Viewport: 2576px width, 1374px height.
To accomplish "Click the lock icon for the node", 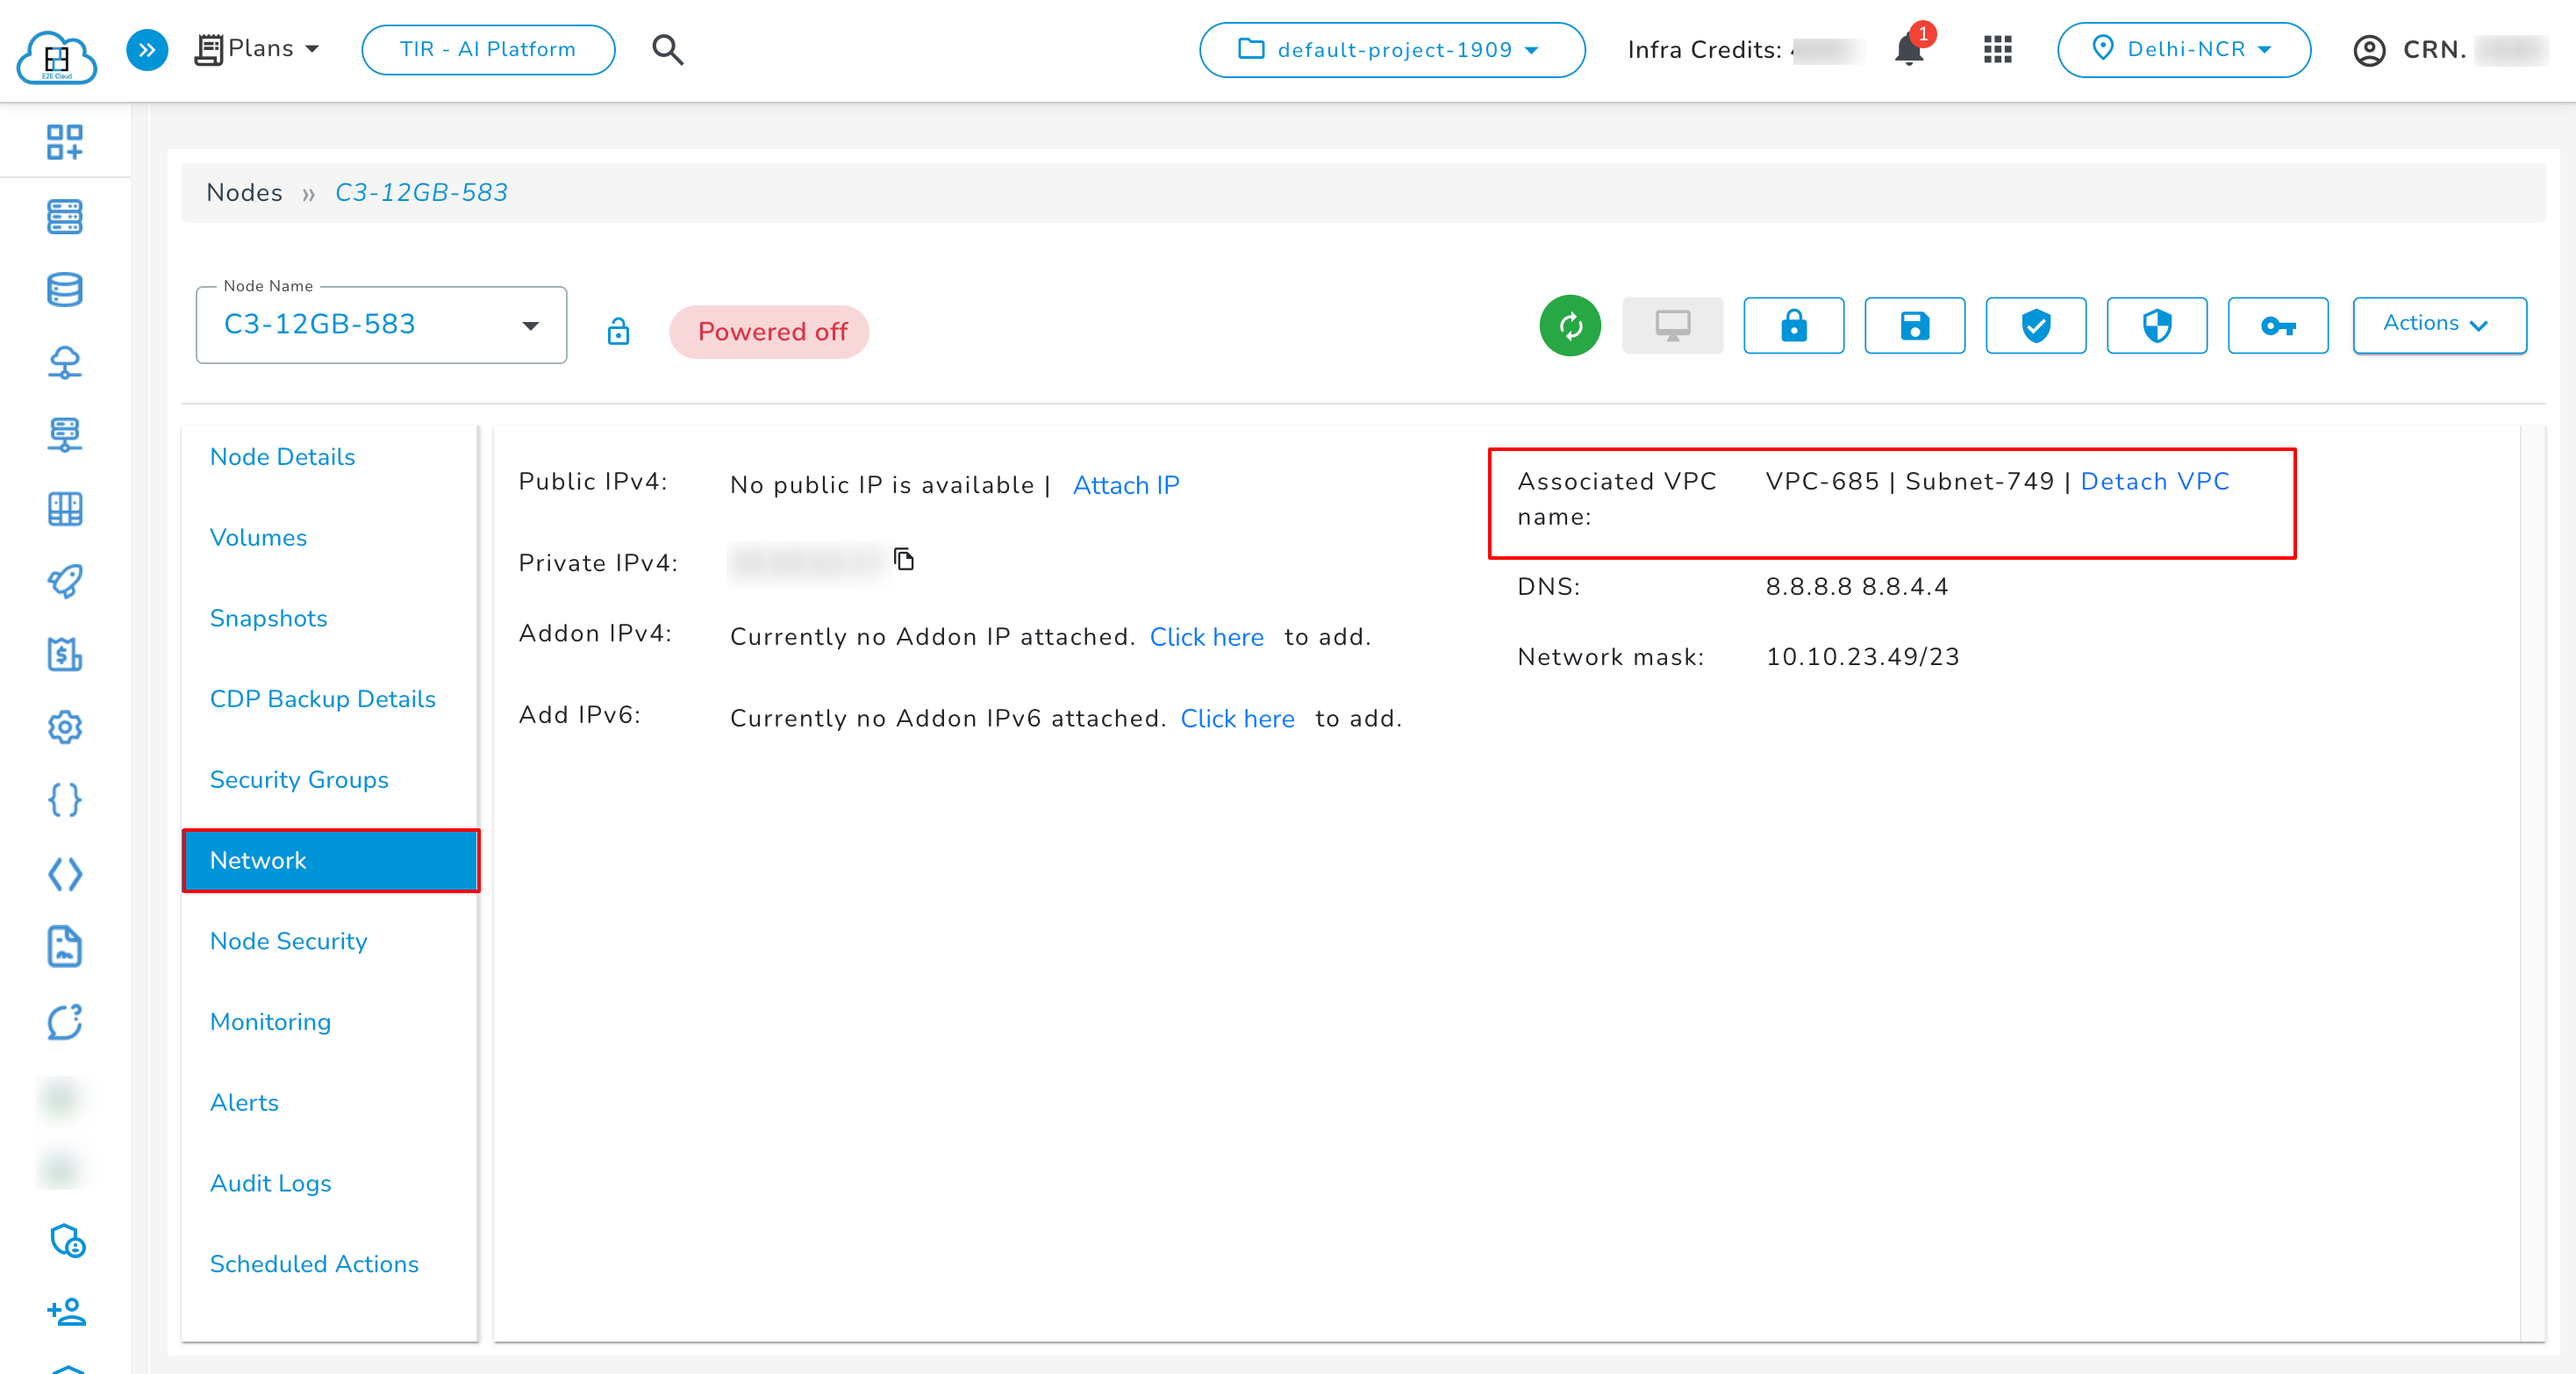I will [x=1793, y=325].
